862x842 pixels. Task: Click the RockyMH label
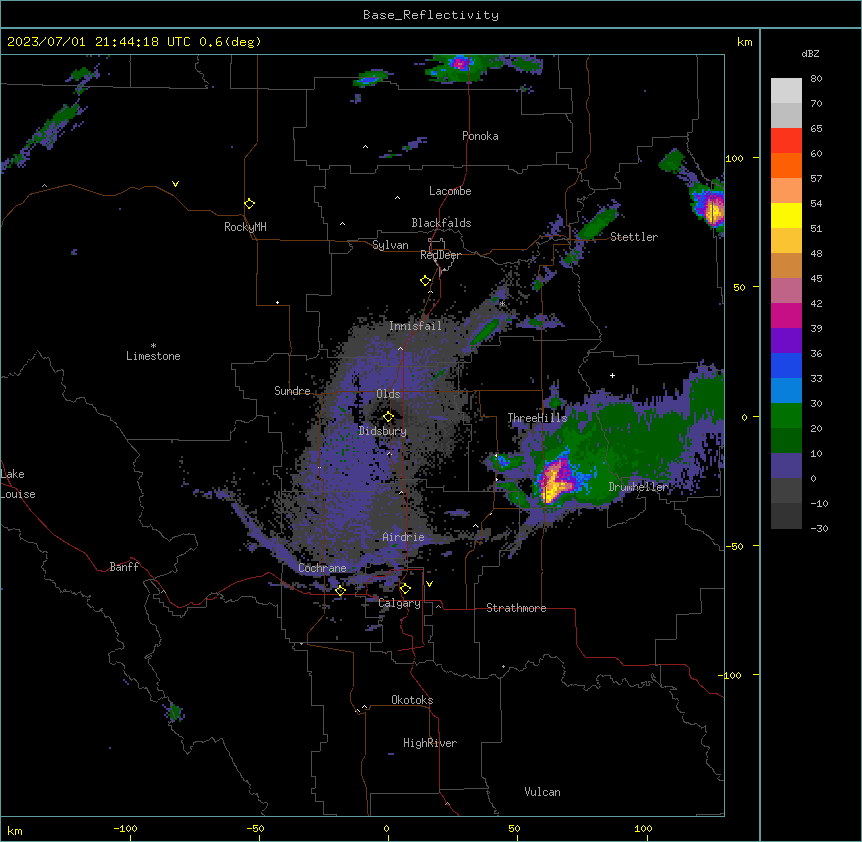[x=245, y=227]
